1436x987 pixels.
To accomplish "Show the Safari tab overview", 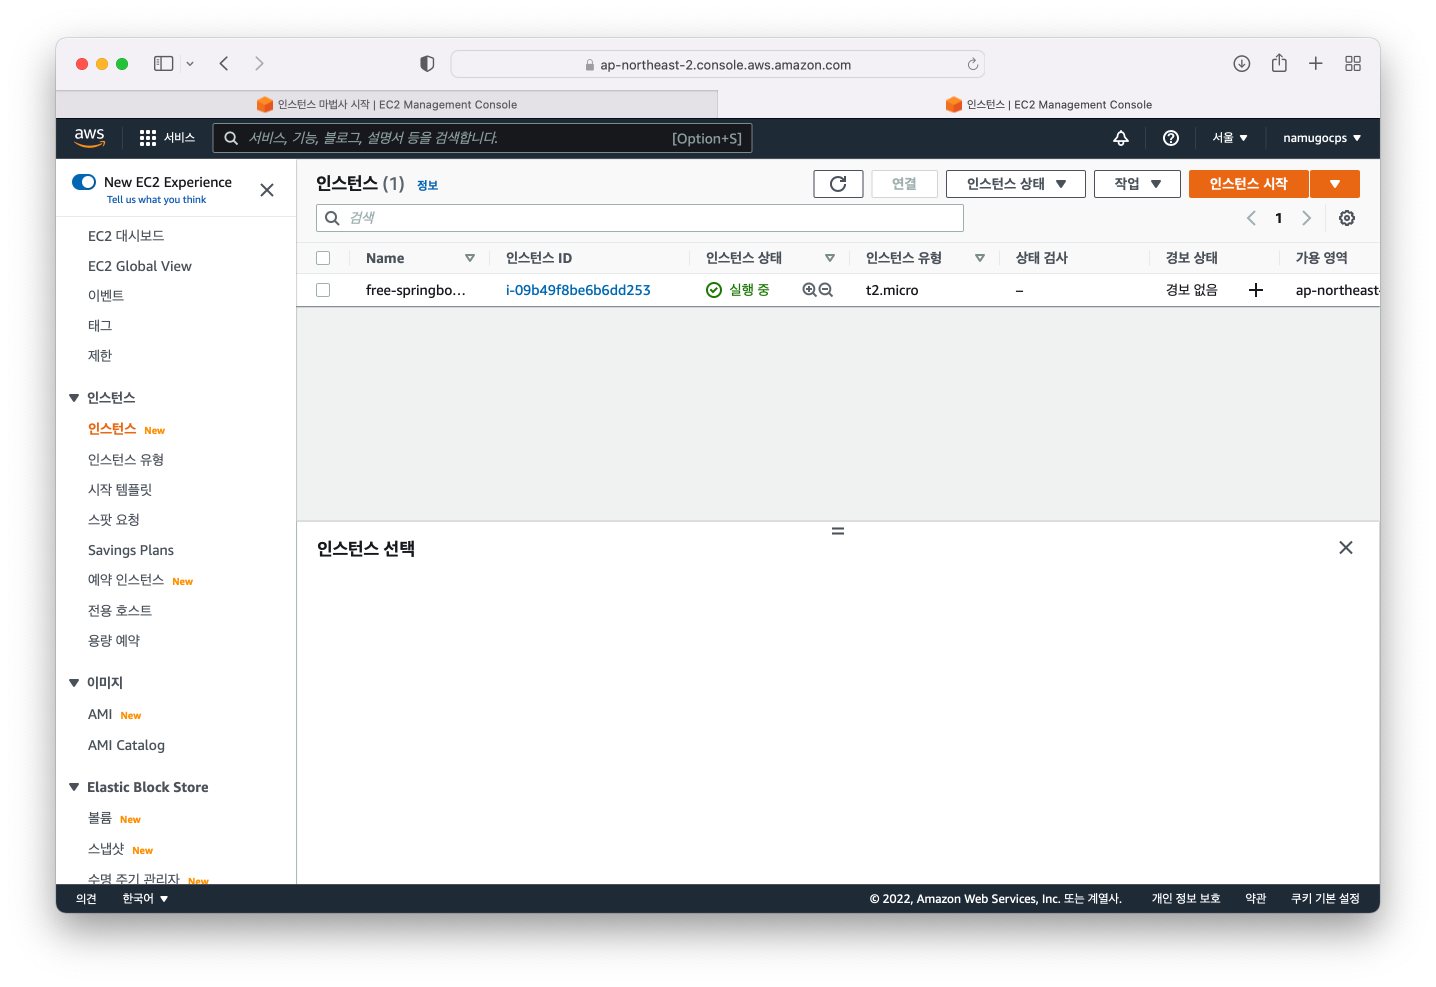I will (1353, 64).
